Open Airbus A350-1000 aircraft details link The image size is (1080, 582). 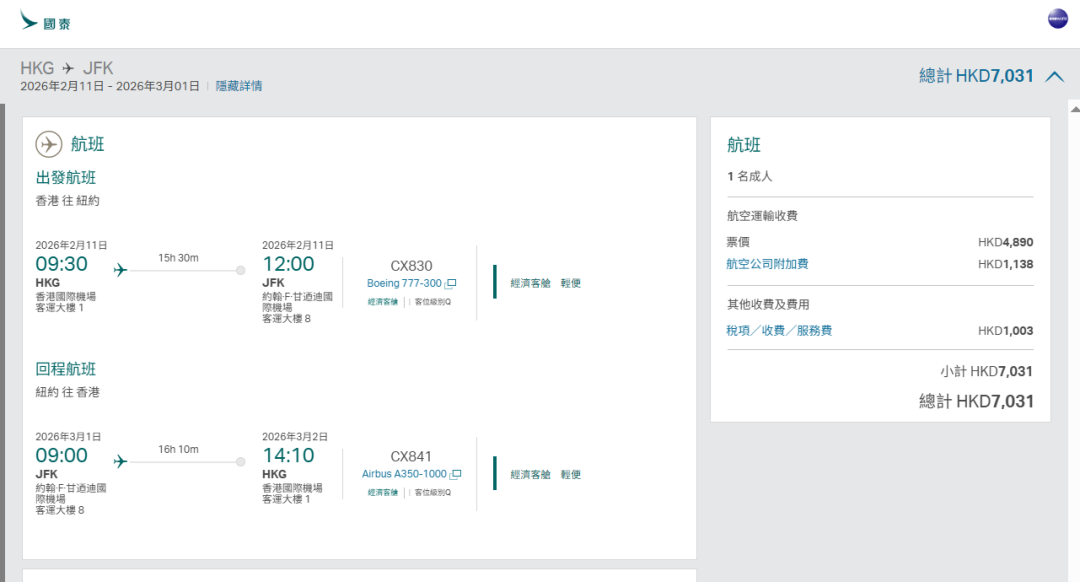pyautogui.click(x=405, y=474)
